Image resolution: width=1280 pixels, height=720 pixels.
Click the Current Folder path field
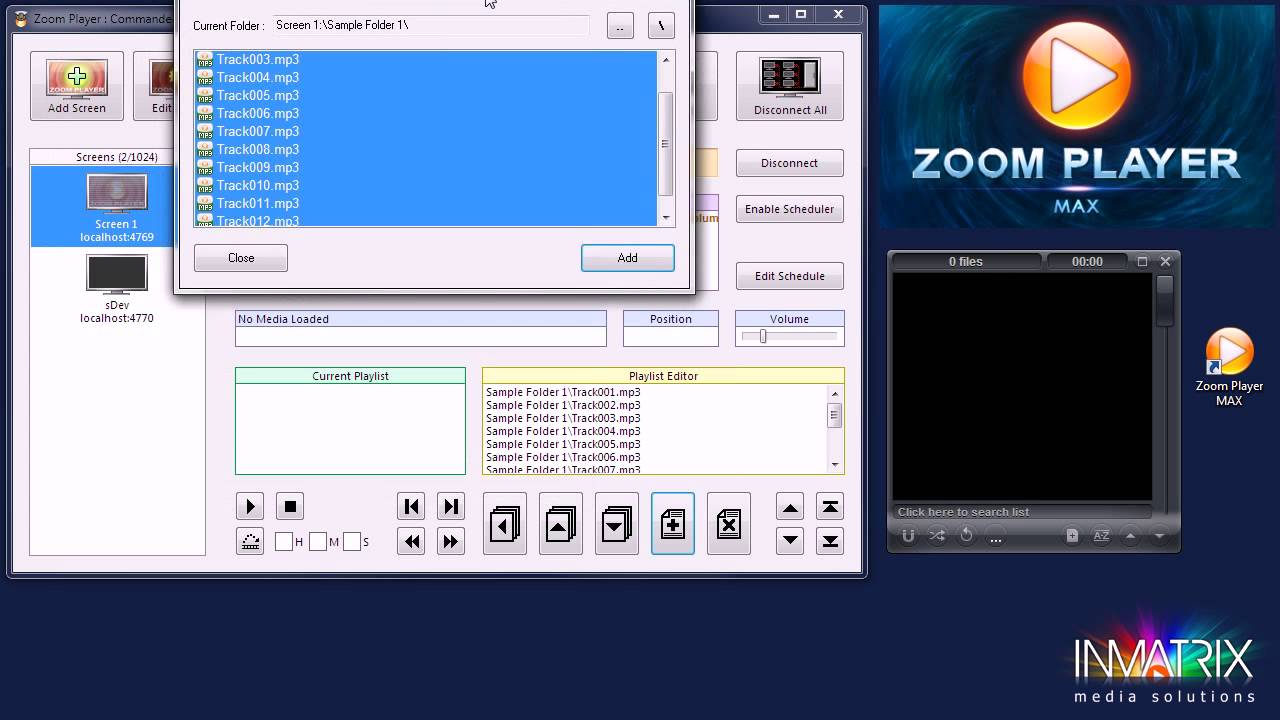pyautogui.click(x=431, y=25)
